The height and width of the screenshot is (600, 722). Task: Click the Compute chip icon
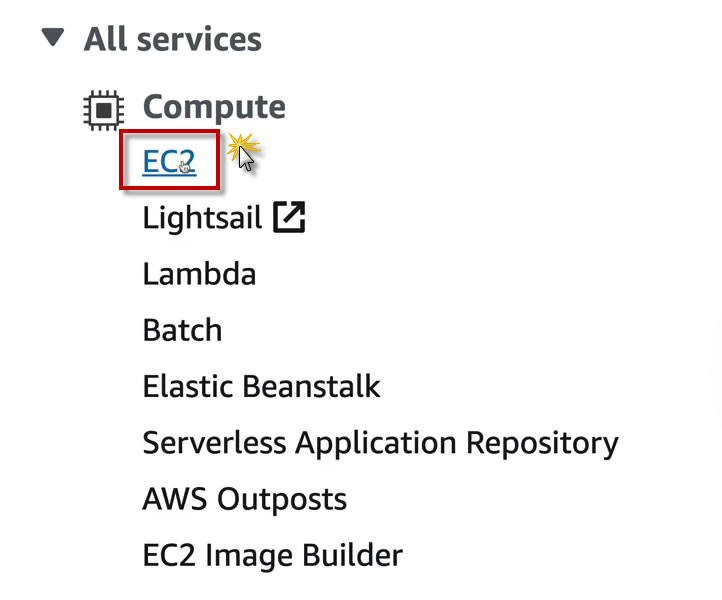click(102, 108)
